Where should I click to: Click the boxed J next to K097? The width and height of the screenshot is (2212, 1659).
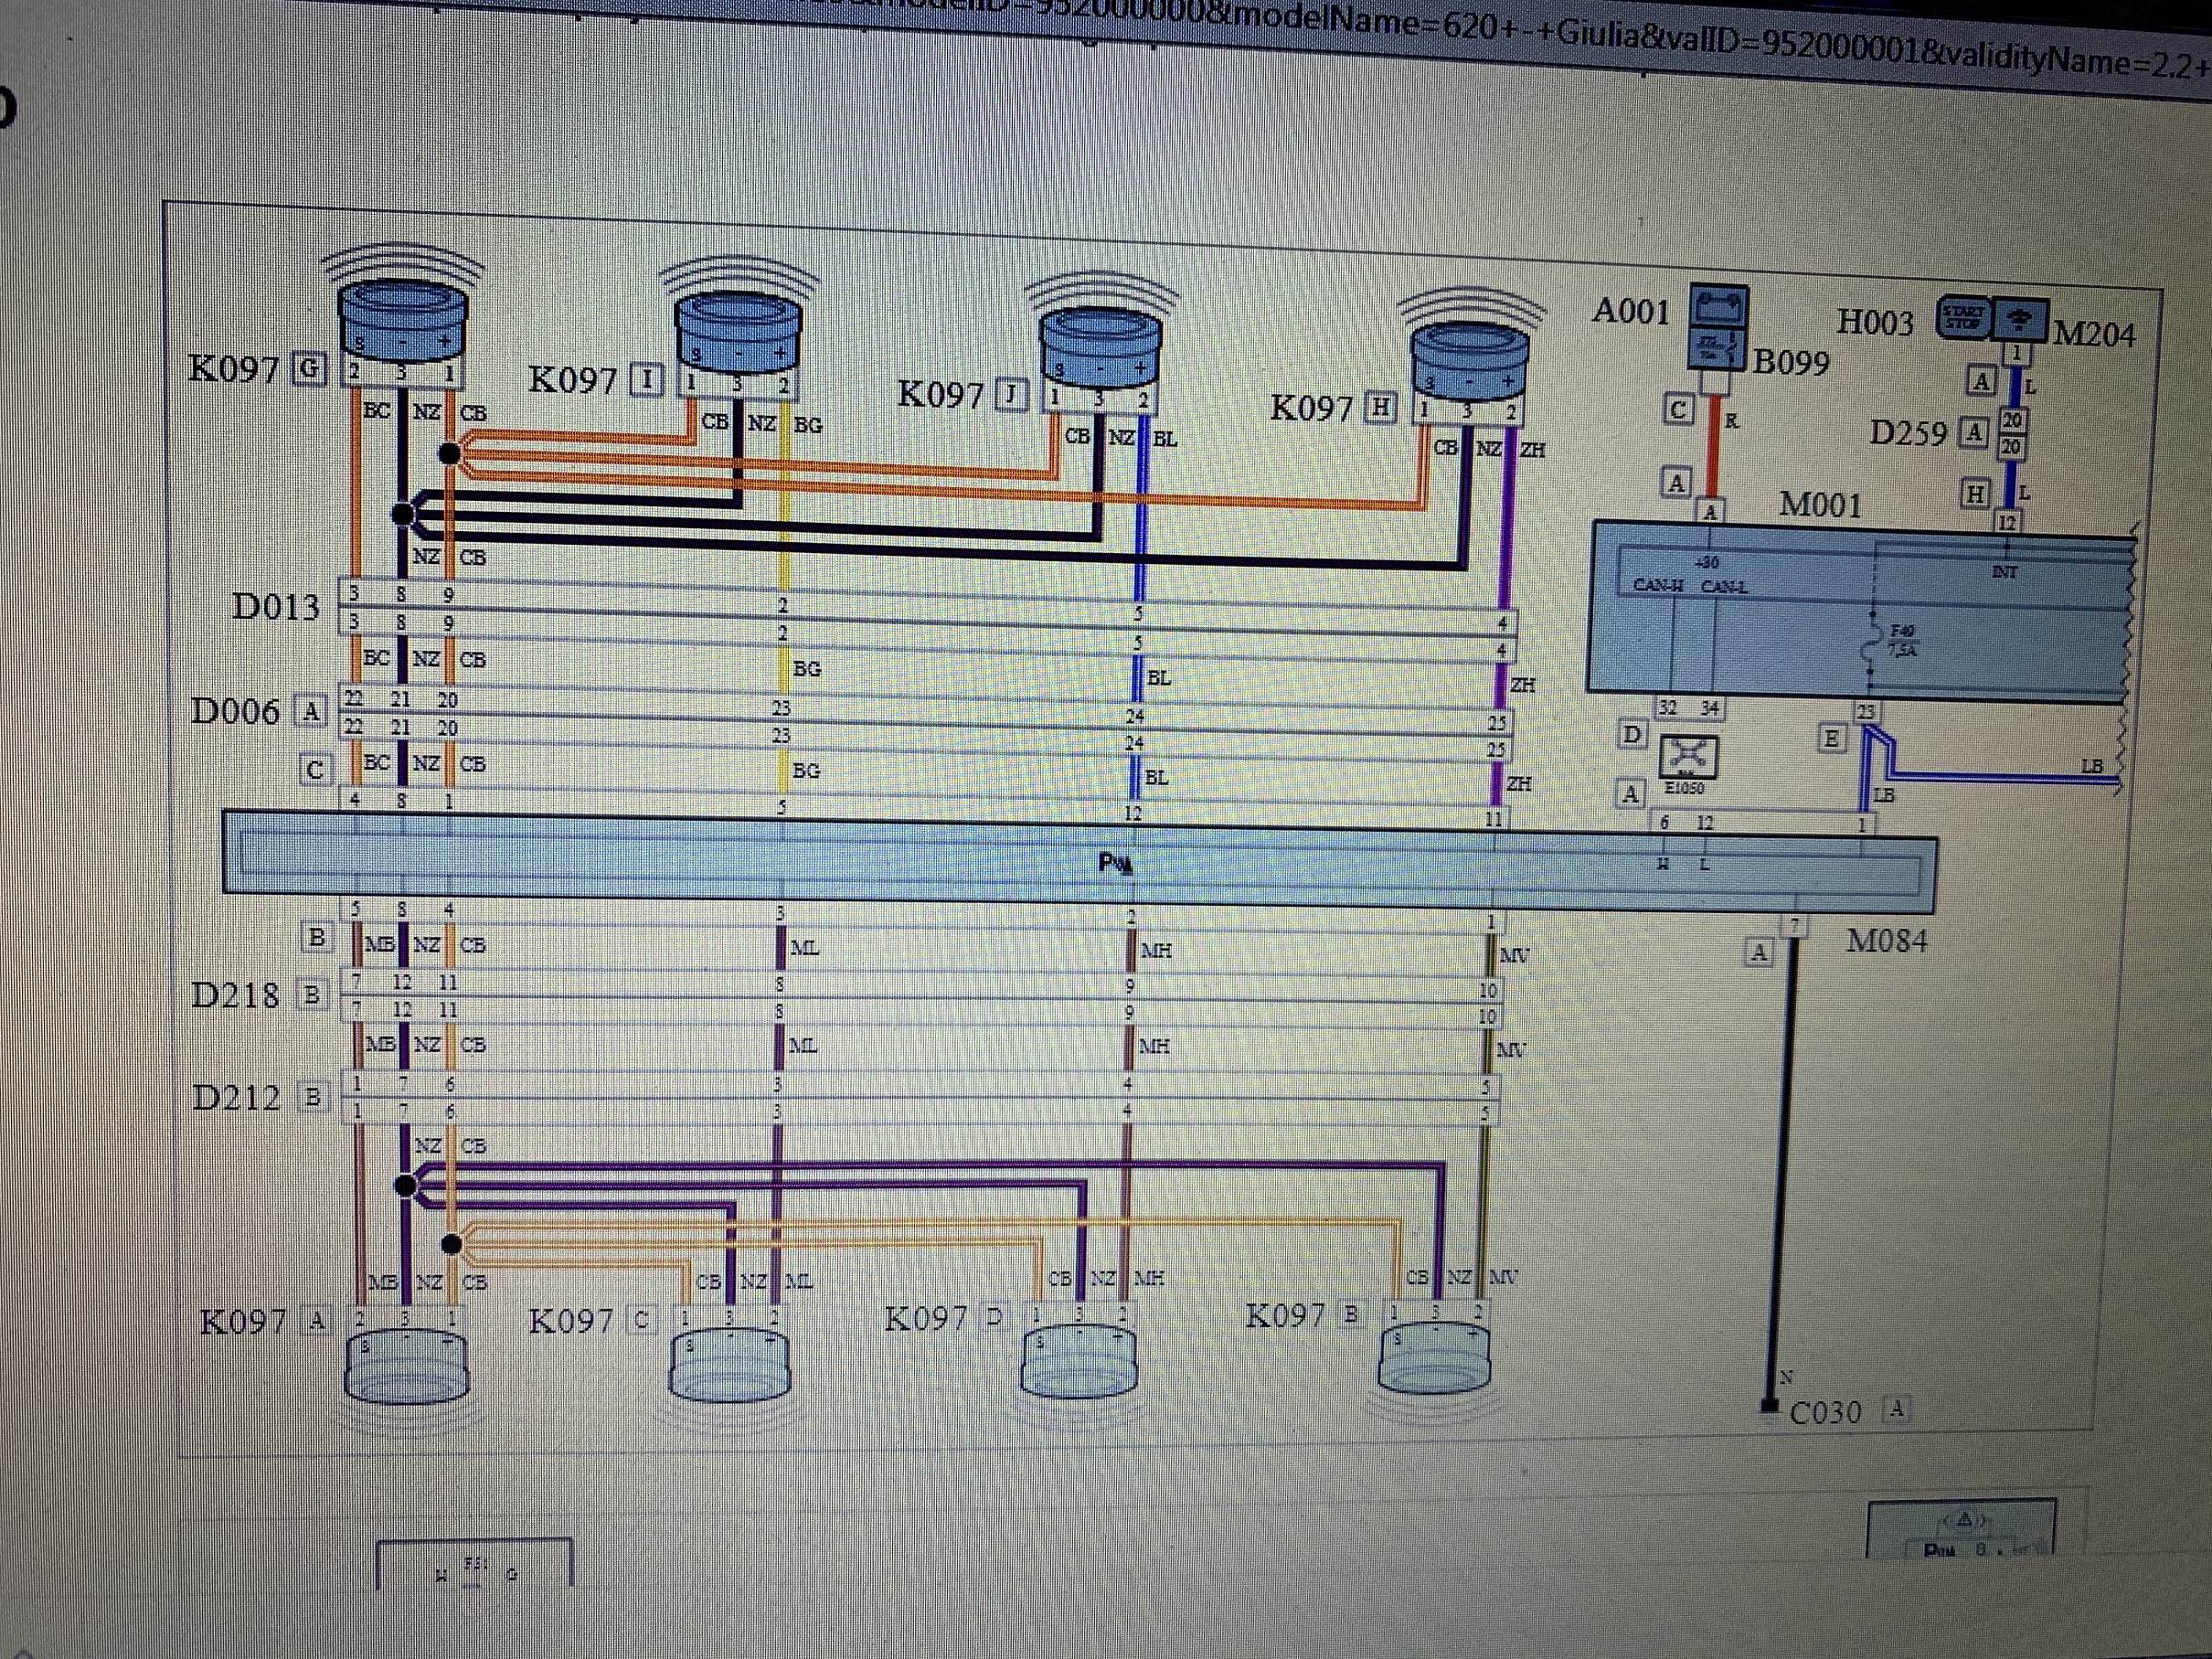click(x=1012, y=395)
